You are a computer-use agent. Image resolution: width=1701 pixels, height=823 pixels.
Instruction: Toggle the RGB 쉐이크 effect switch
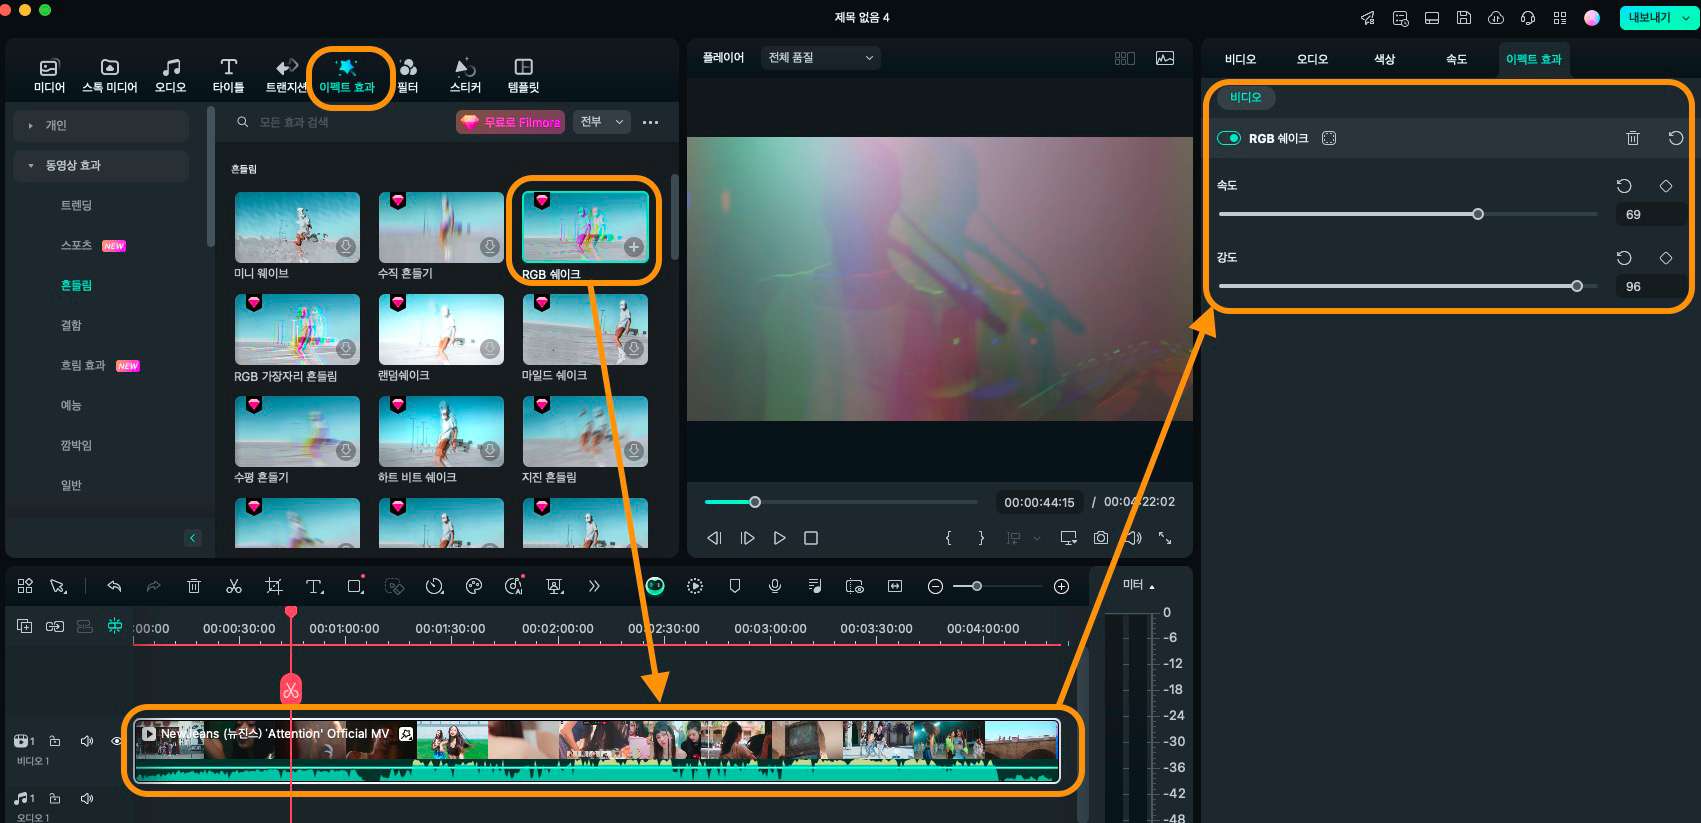coord(1229,138)
